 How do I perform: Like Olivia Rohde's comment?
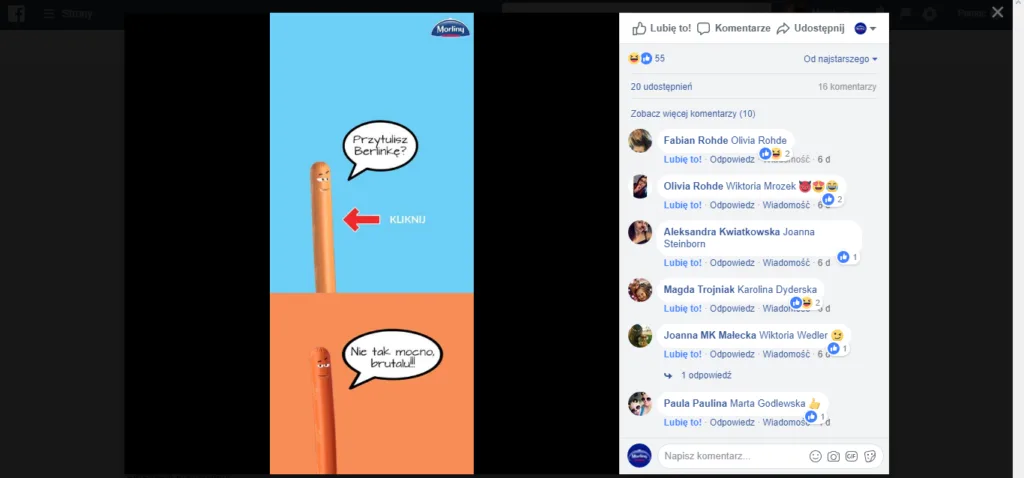(682, 205)
